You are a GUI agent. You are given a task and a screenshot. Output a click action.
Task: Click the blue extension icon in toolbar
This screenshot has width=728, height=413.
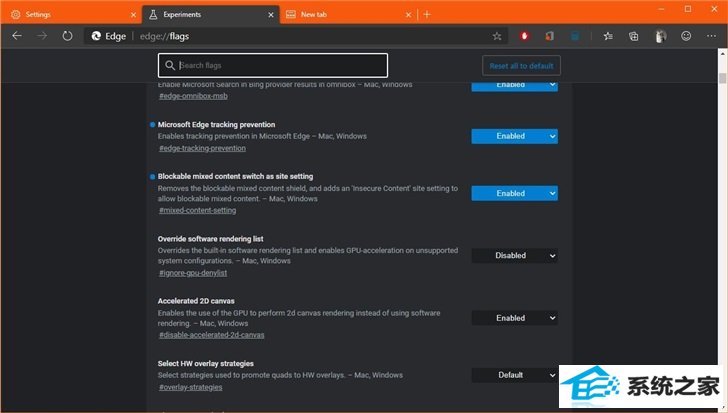coord(575,36)
